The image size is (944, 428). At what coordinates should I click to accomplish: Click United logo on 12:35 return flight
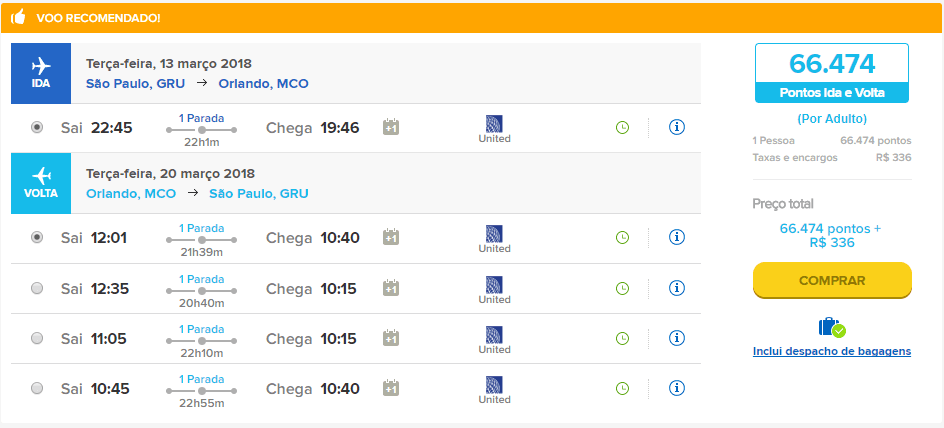pyautogui.click(x=494, y=290)
